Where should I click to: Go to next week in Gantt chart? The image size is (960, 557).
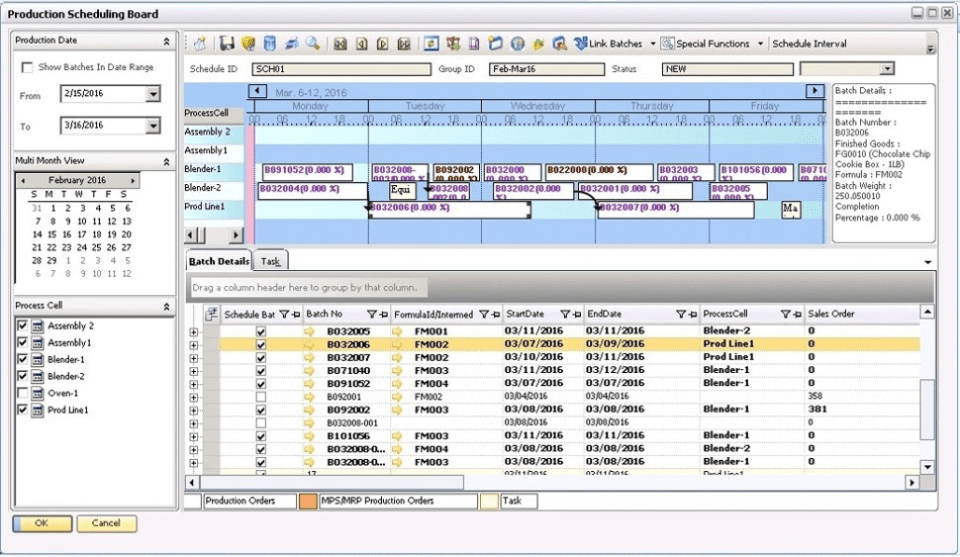(x=814, y=91)
